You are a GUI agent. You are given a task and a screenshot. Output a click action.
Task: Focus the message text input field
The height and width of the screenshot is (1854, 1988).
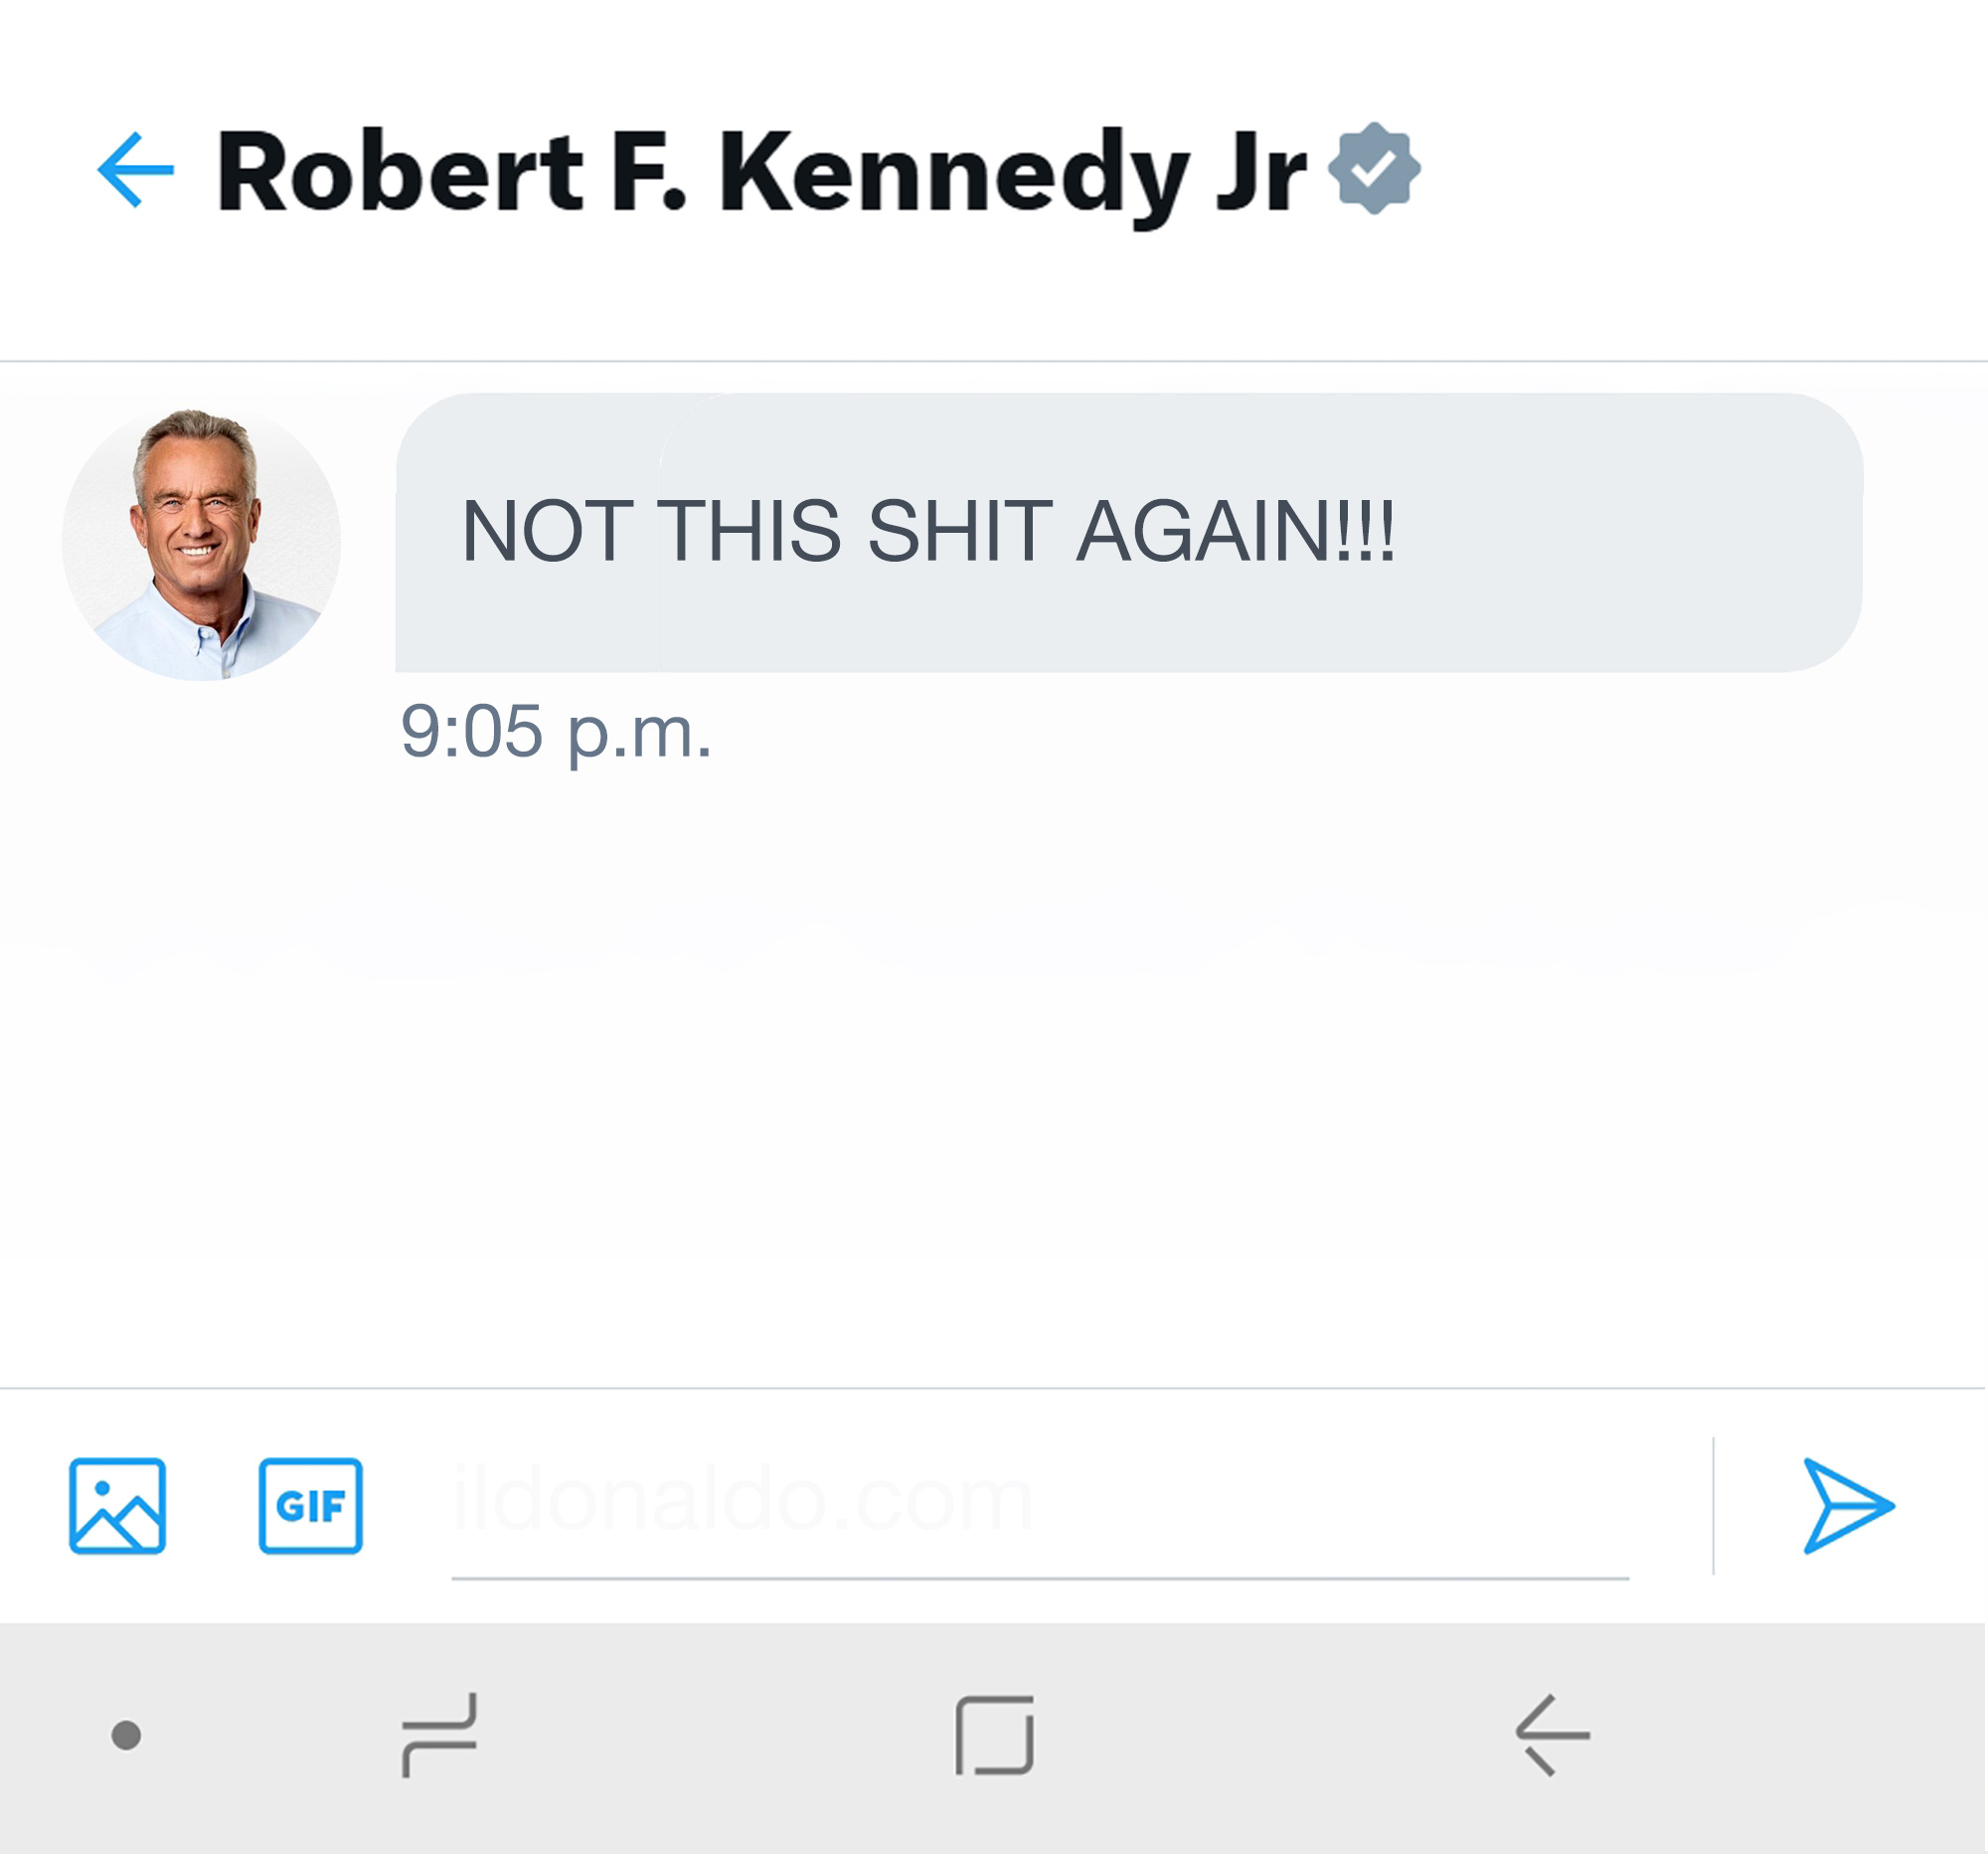tap(1040, 1500)
